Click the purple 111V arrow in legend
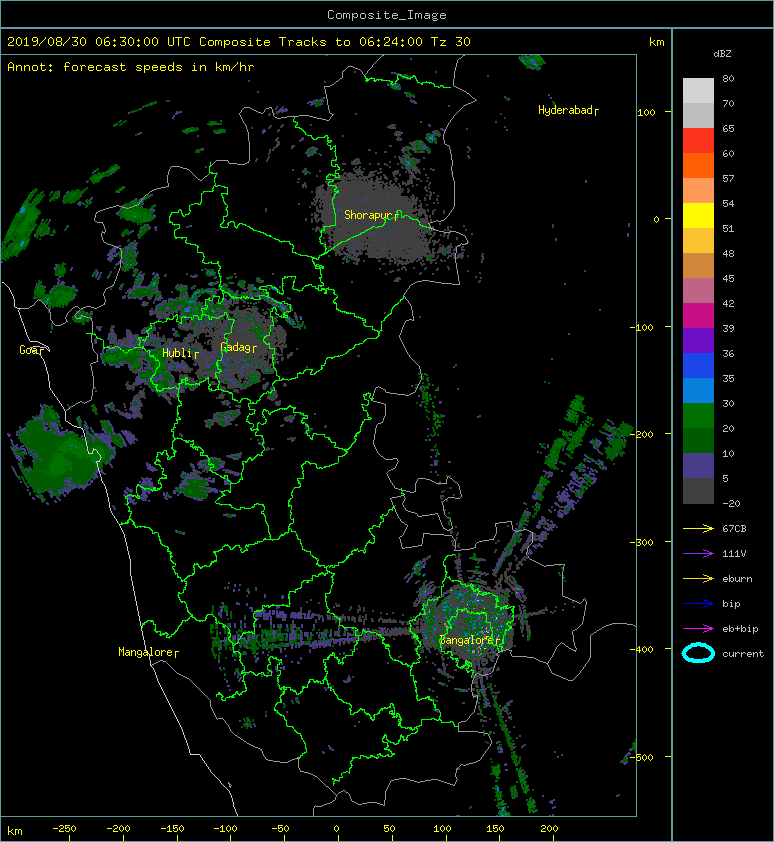This screenshot has width=774, height=842. (x=698, y=554)
